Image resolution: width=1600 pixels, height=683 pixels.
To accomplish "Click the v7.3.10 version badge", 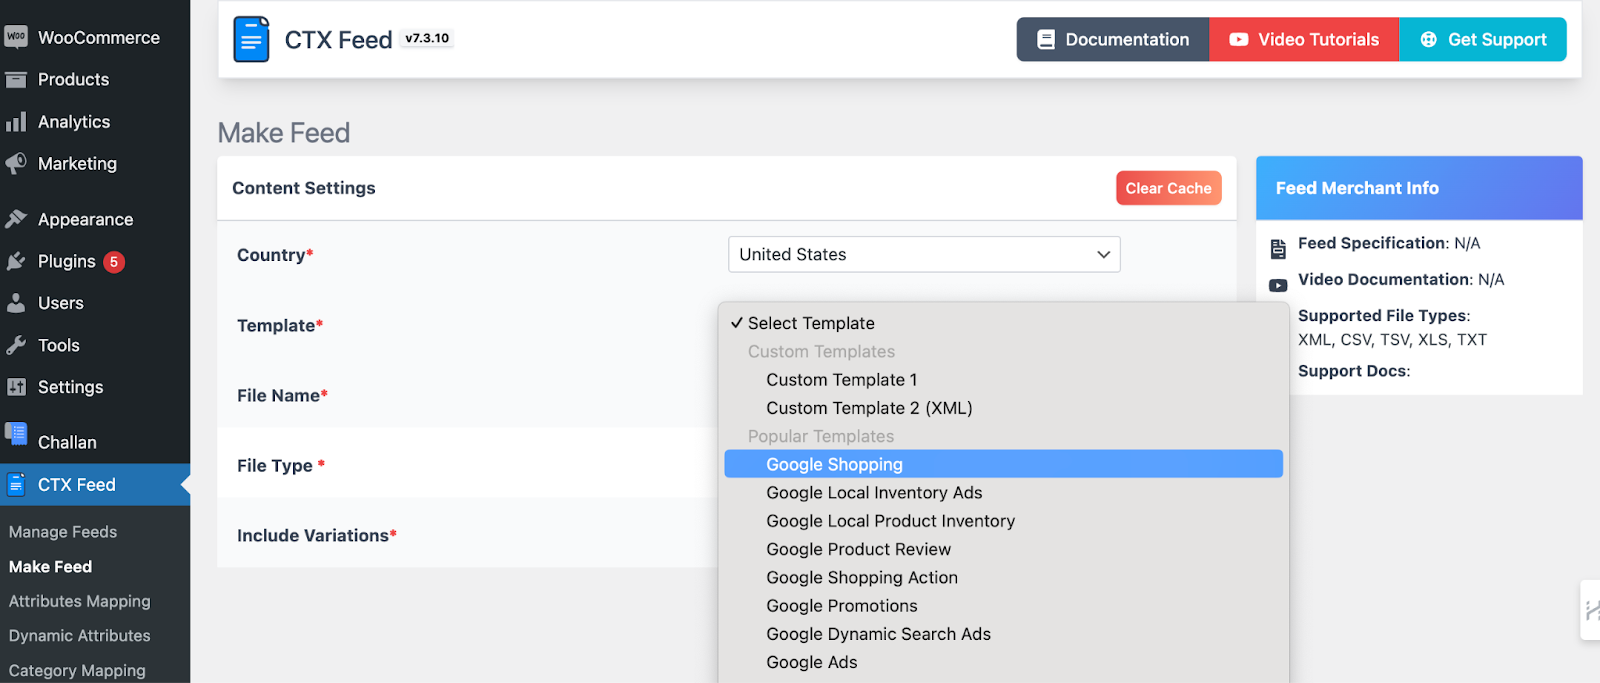I will [427, 39].
